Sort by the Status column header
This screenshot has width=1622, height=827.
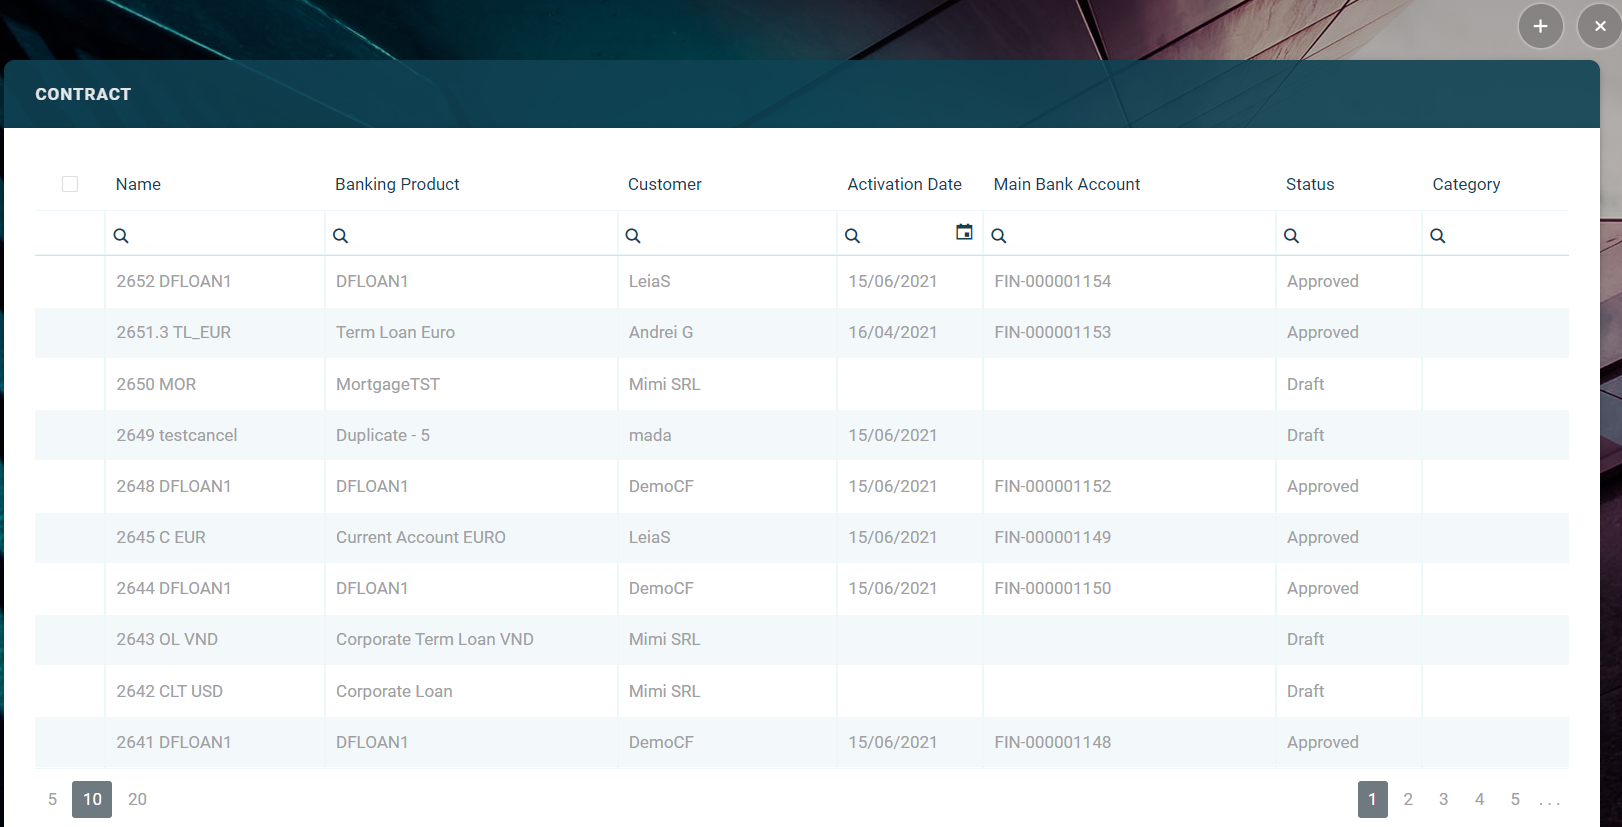(x=1310, y=184)
